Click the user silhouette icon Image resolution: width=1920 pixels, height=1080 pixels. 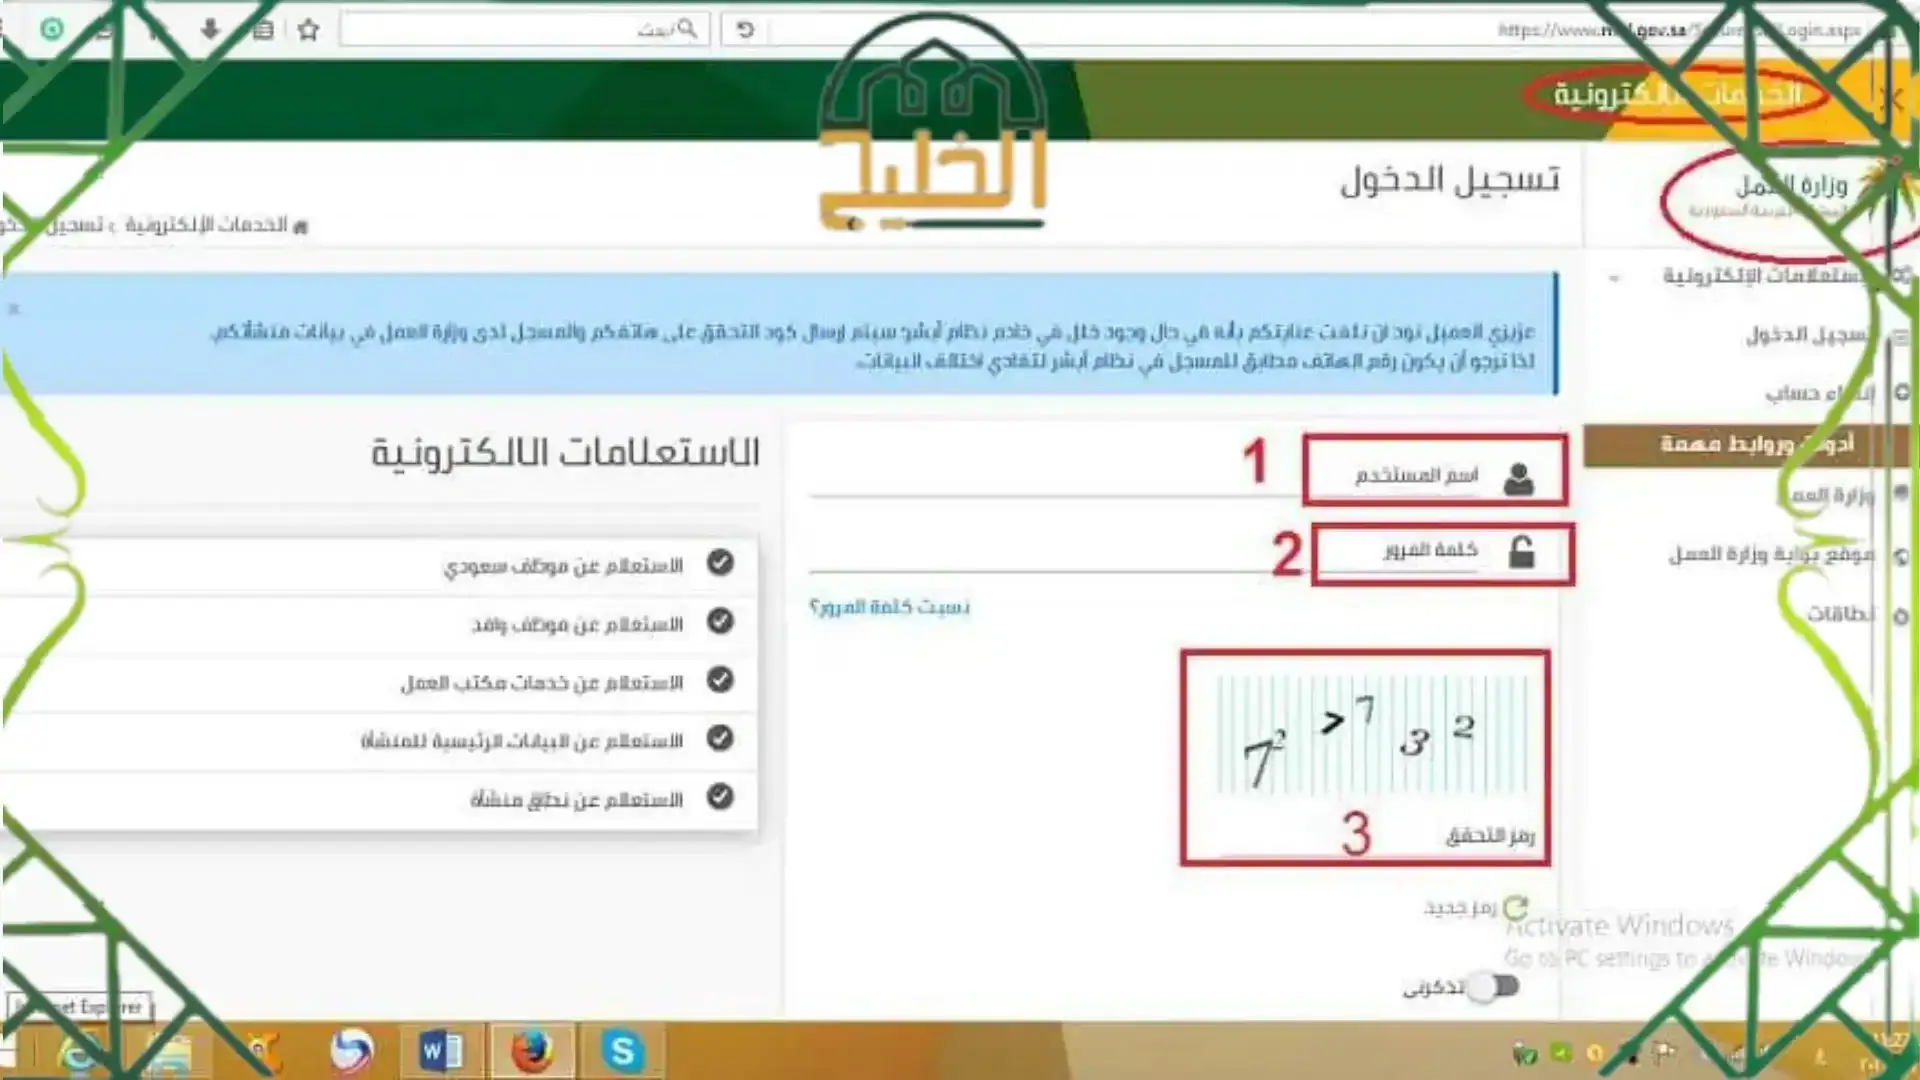pos(1518,479)
